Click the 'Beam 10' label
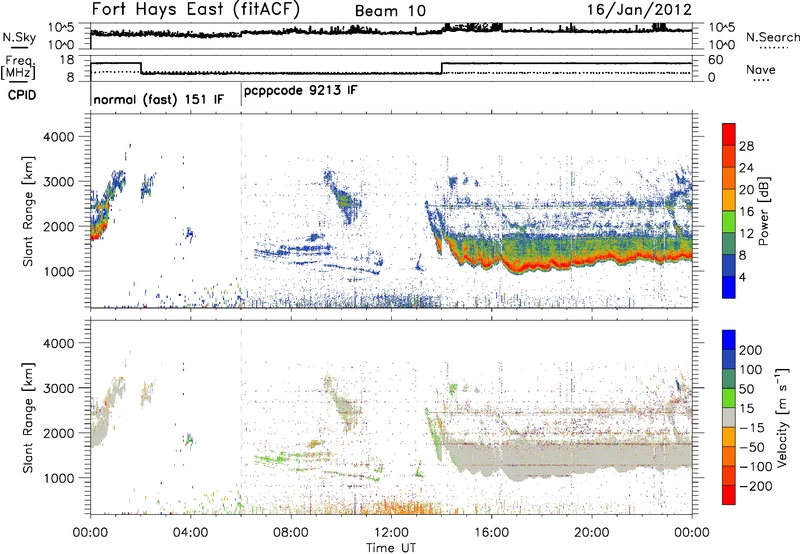Screen dimensions: 800x554 pyautogui.click(x=390, y=11)
